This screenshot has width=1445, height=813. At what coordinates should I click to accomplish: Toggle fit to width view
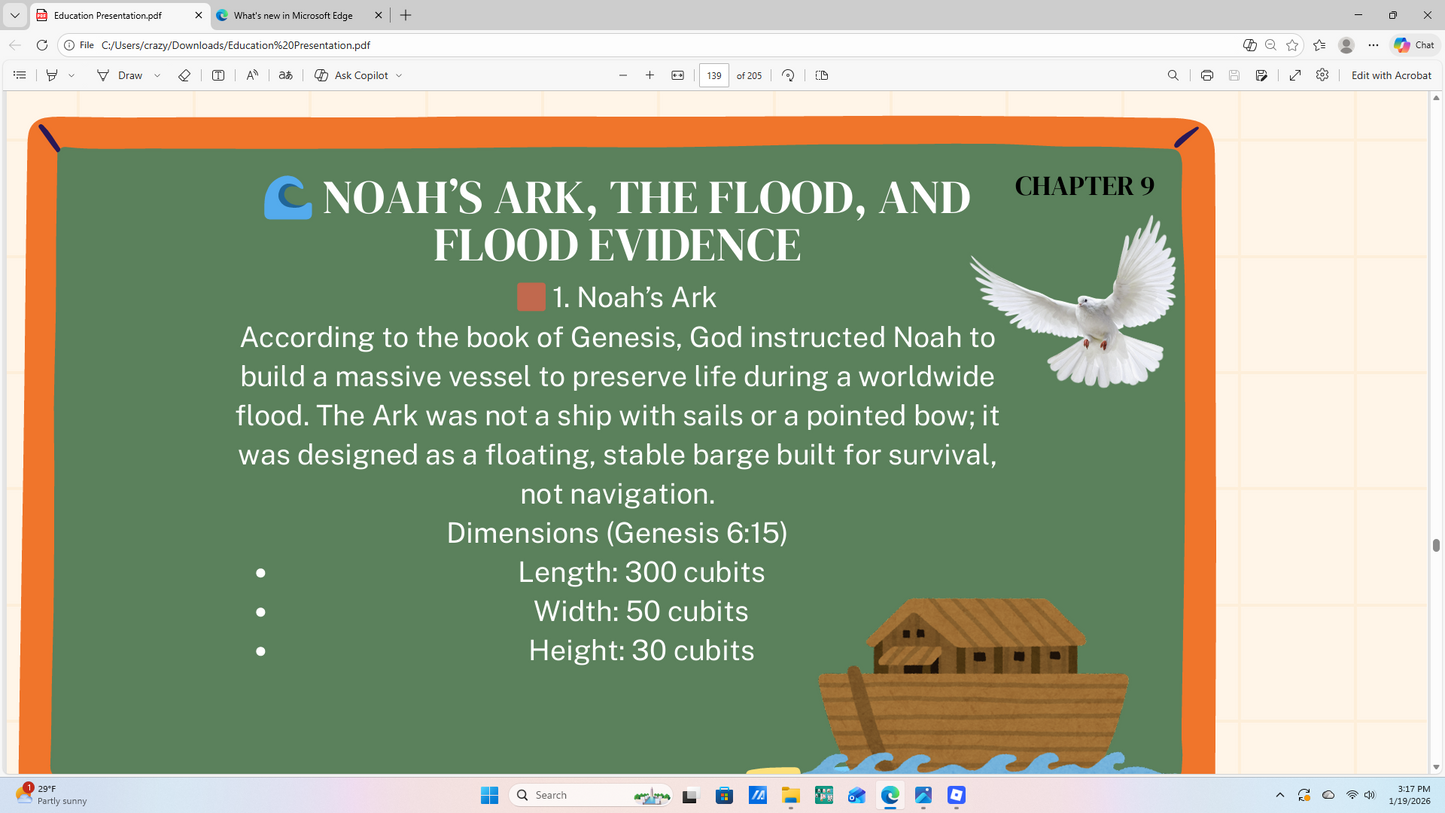[678, 75]
